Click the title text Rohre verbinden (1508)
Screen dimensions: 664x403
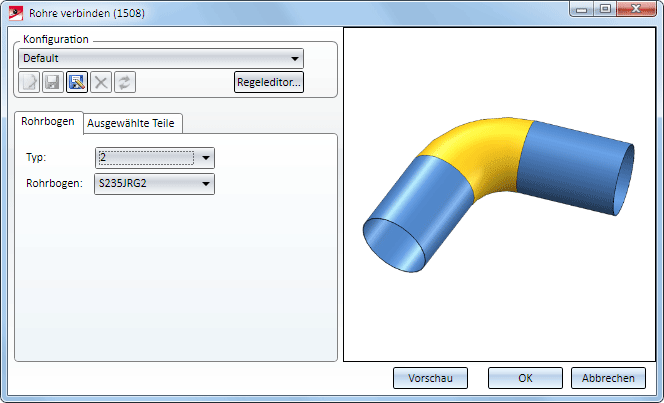87,13
